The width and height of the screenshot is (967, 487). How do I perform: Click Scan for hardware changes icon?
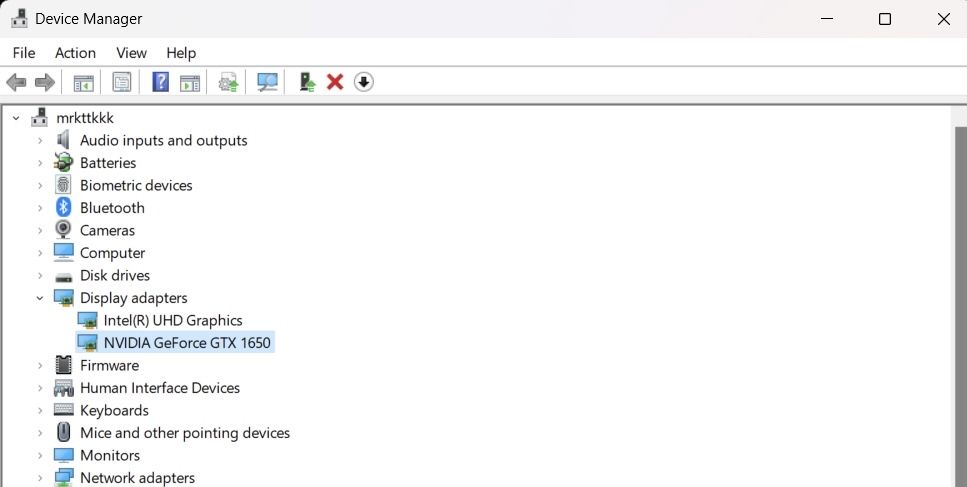click(x=267, y=82)
